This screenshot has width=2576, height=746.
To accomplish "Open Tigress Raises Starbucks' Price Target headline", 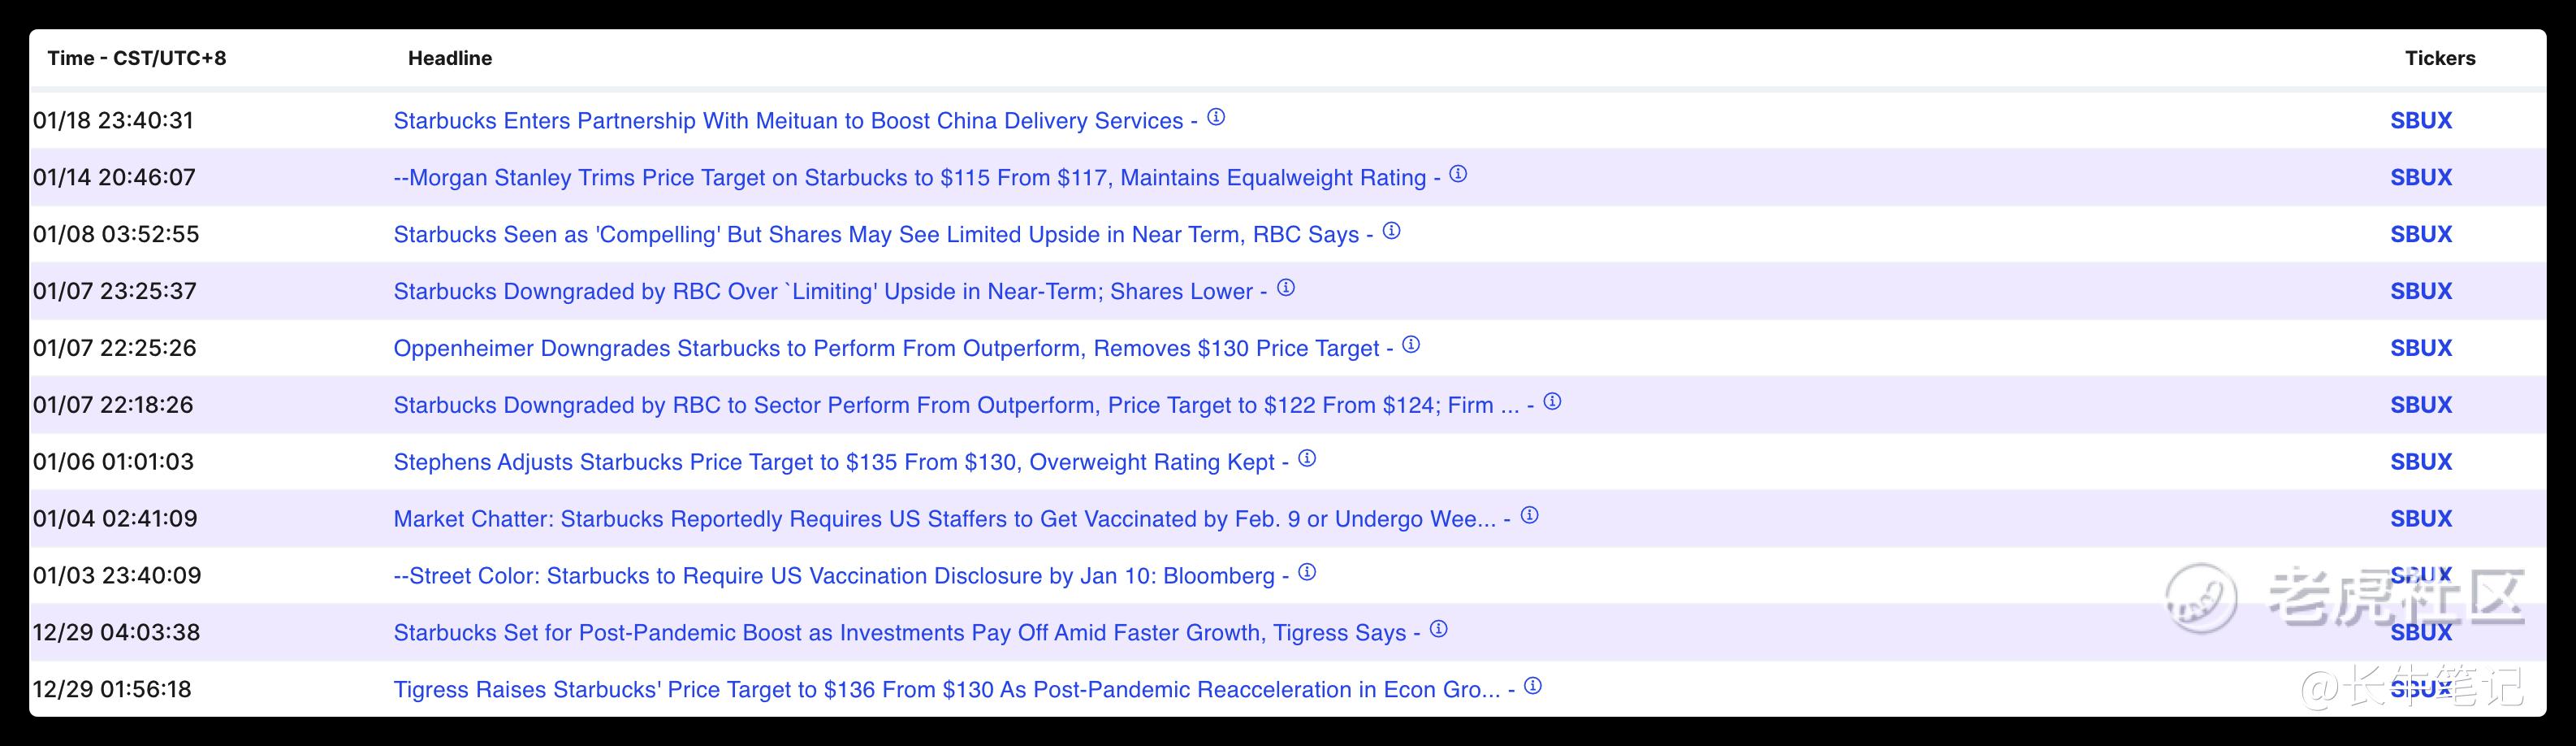I will coord(947,690).
